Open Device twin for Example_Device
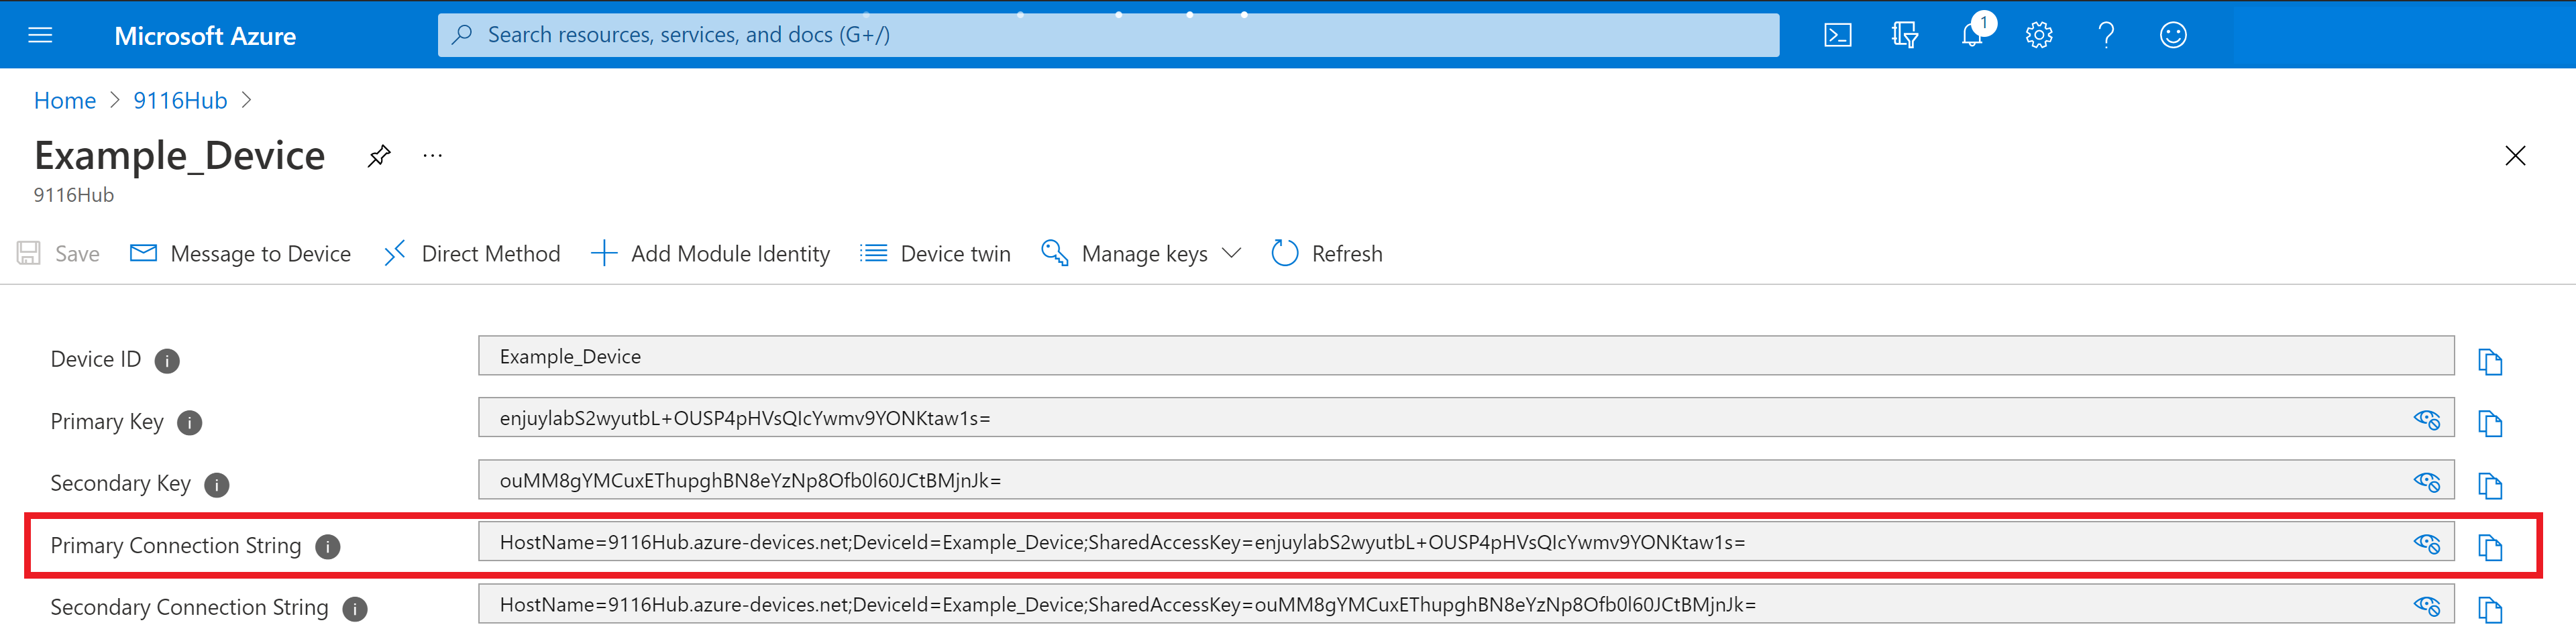The height and width of the screenshot is (643, 2576). (x=934, y=253)
